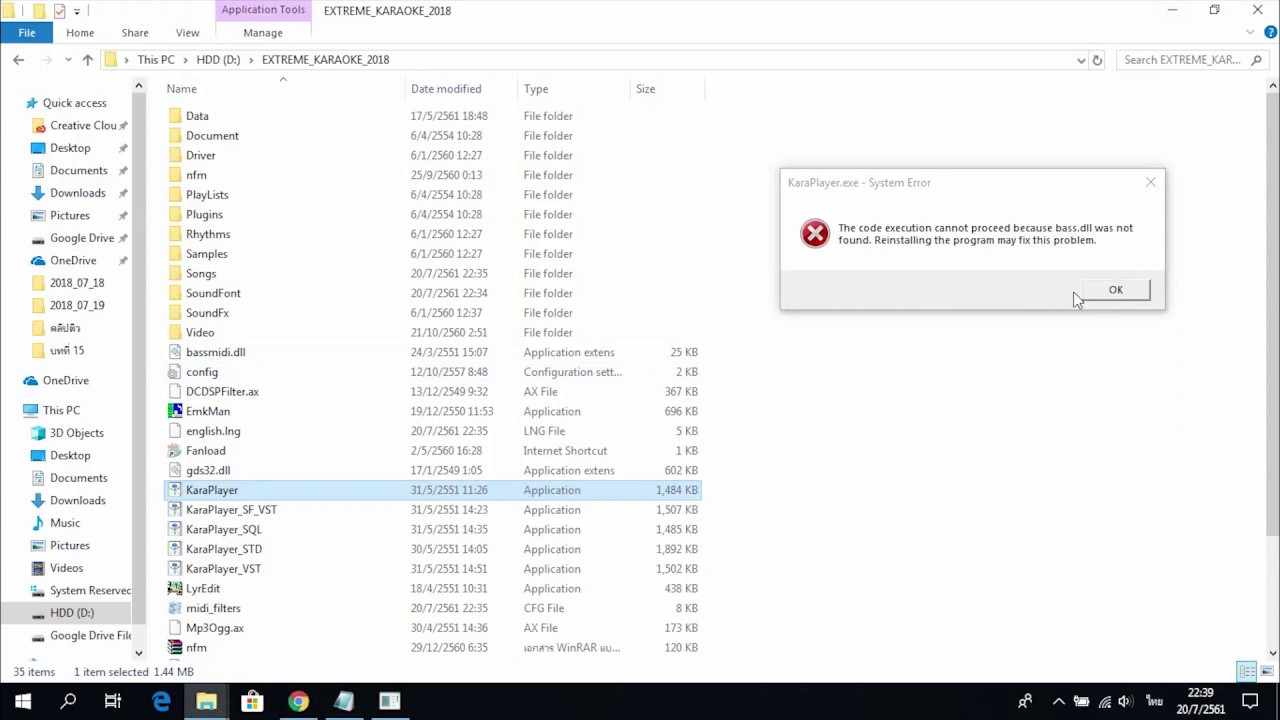Open the View ribbon tab
The image size is (1280, 720).
pyautogui.click(x=187, y=33)
